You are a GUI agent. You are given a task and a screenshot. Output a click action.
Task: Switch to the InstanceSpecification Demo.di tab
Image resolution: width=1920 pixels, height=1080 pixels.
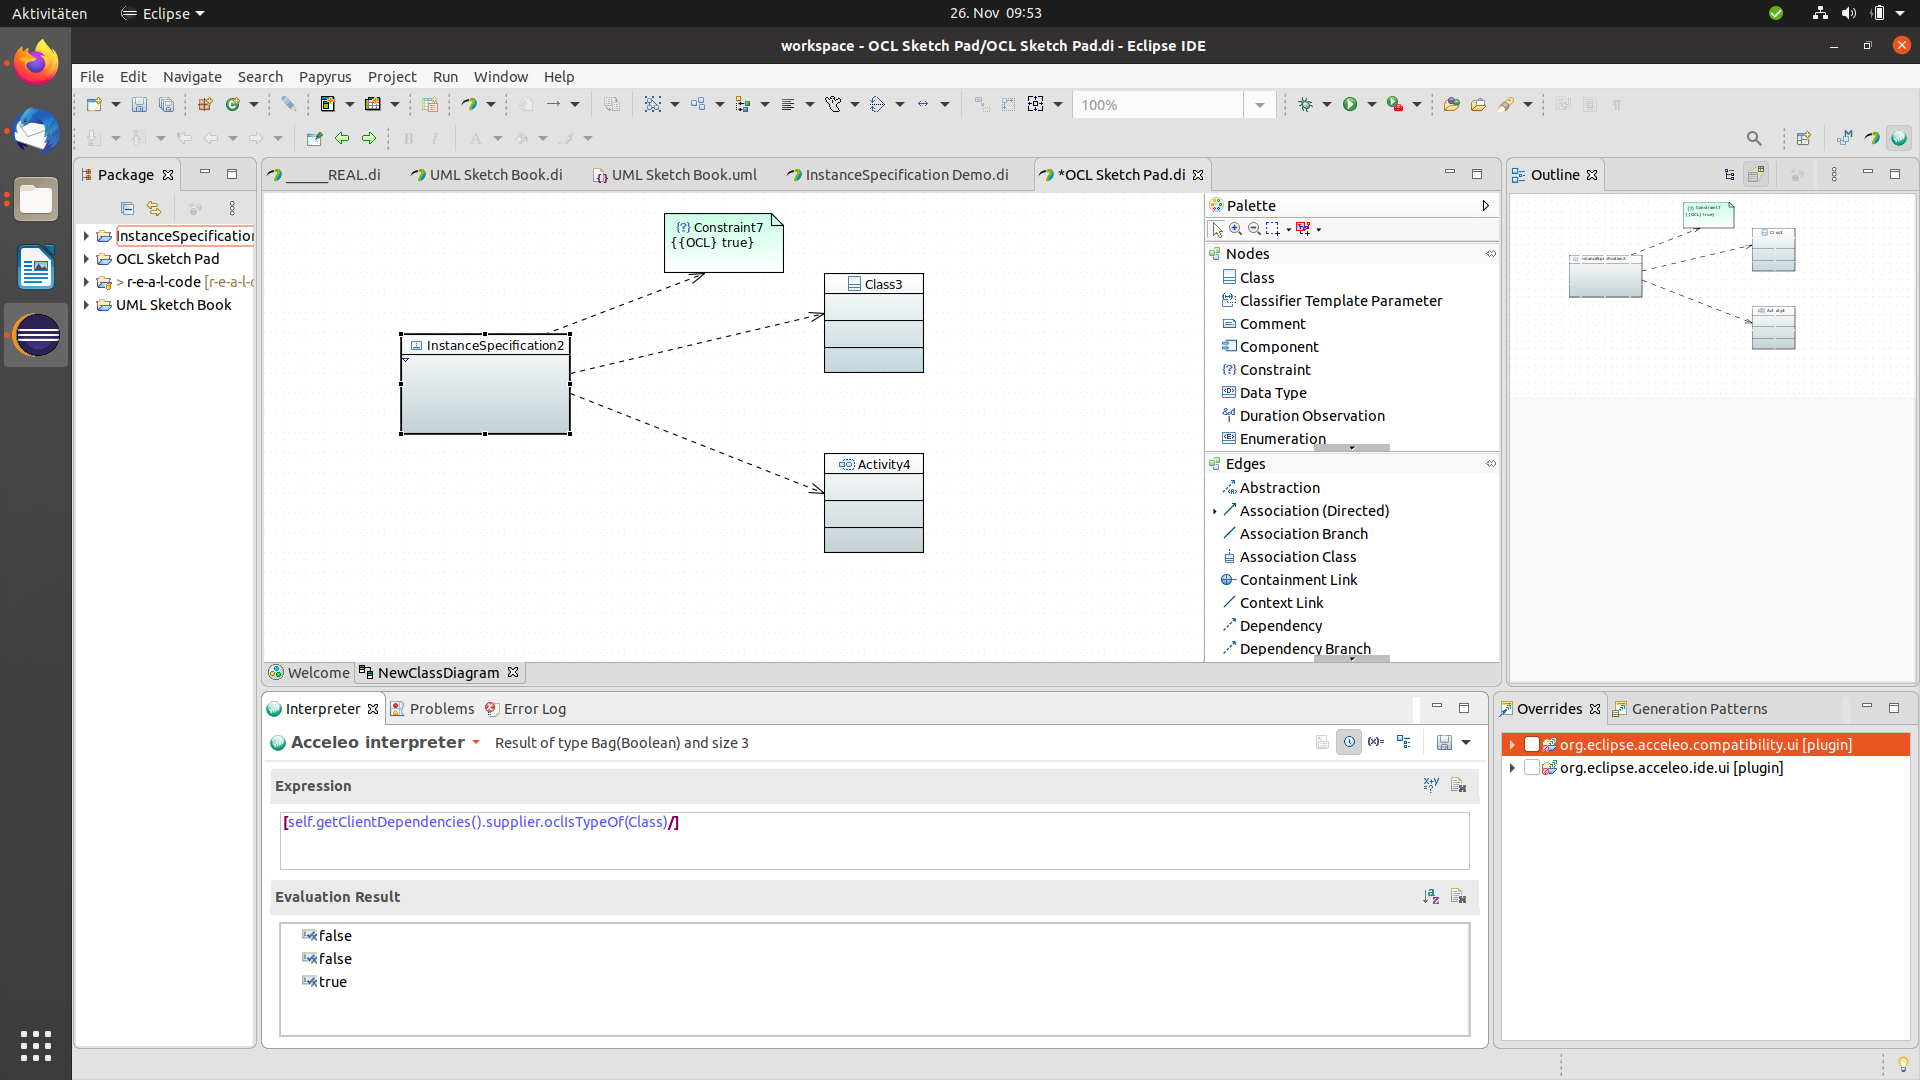tap(897, 174)
